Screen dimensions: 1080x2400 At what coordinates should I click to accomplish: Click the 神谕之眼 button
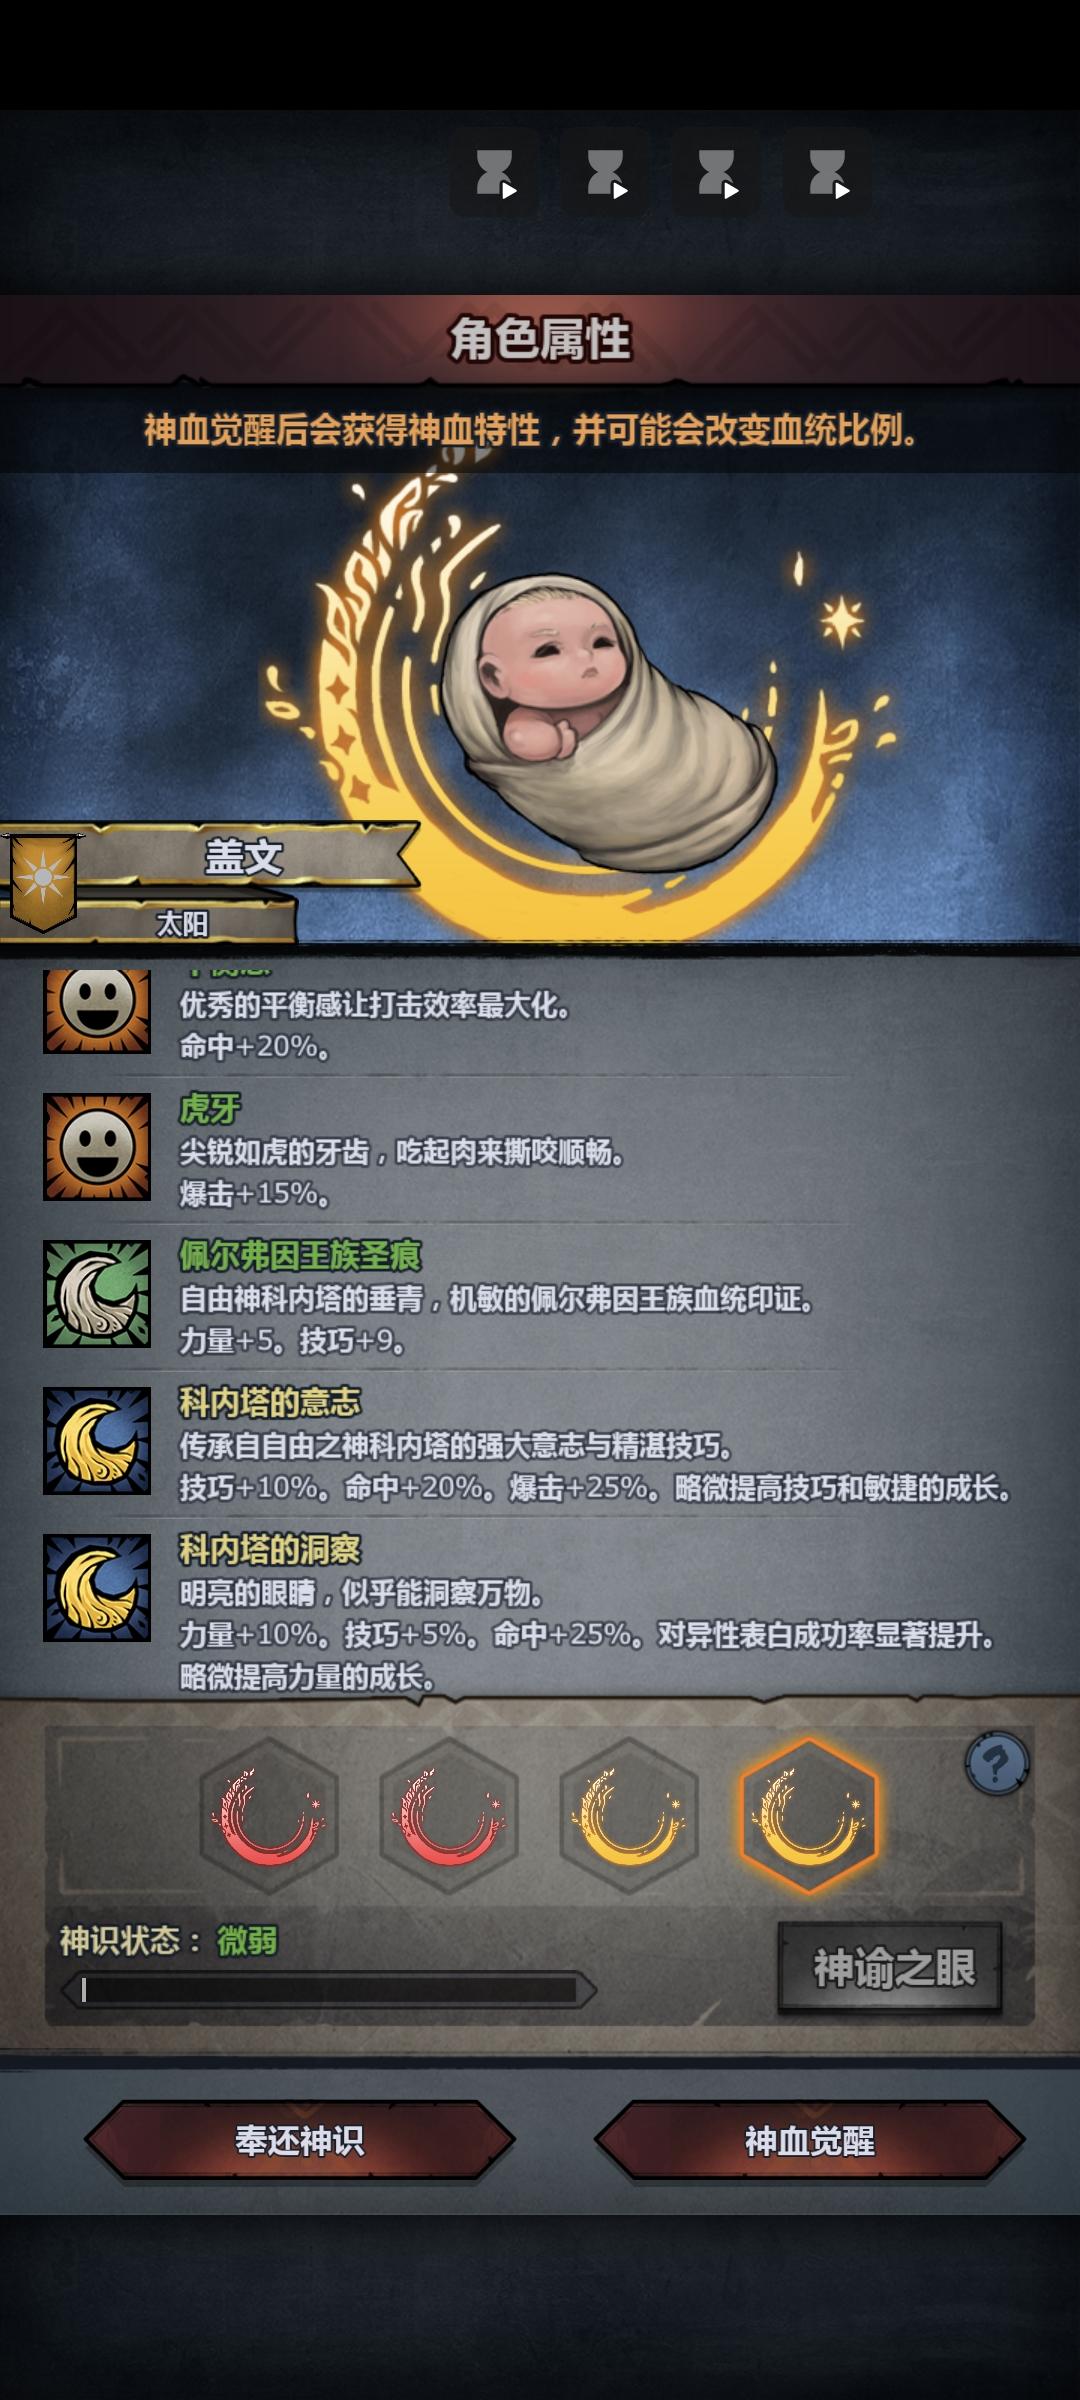(x=890, y=1967)
